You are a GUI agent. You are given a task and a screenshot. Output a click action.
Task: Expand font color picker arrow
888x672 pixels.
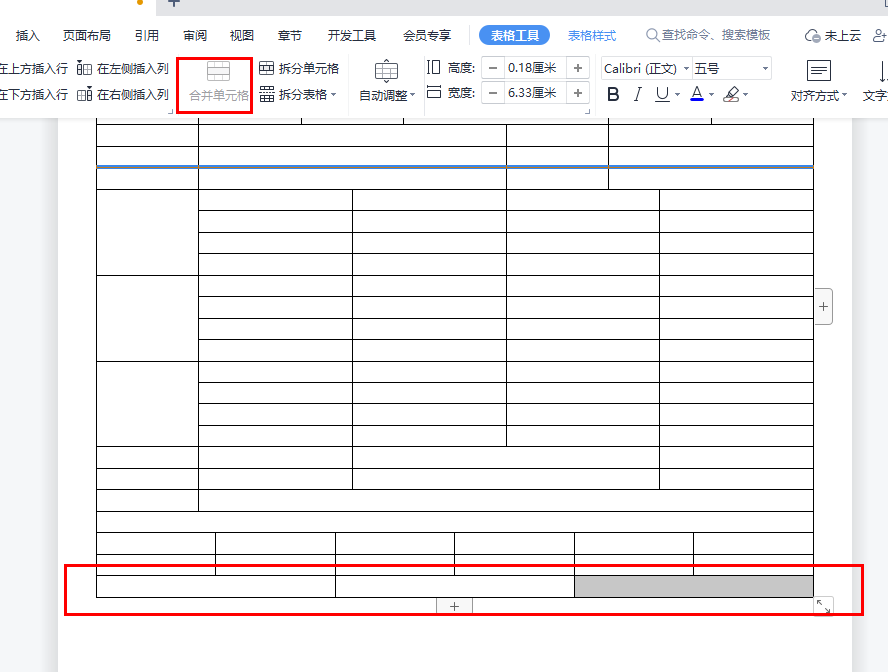711,95
